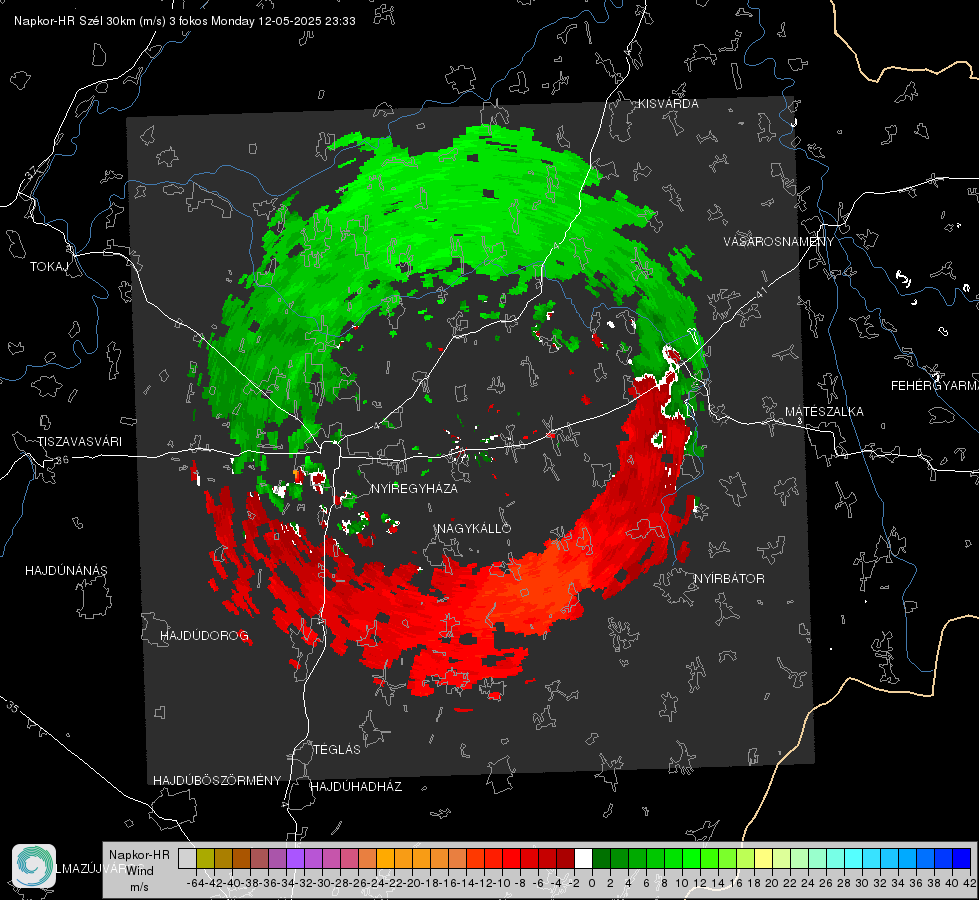Screen dimensions: 979x900
Task: Click the '-20' value on the legend scale
Action: pos(411,883)
